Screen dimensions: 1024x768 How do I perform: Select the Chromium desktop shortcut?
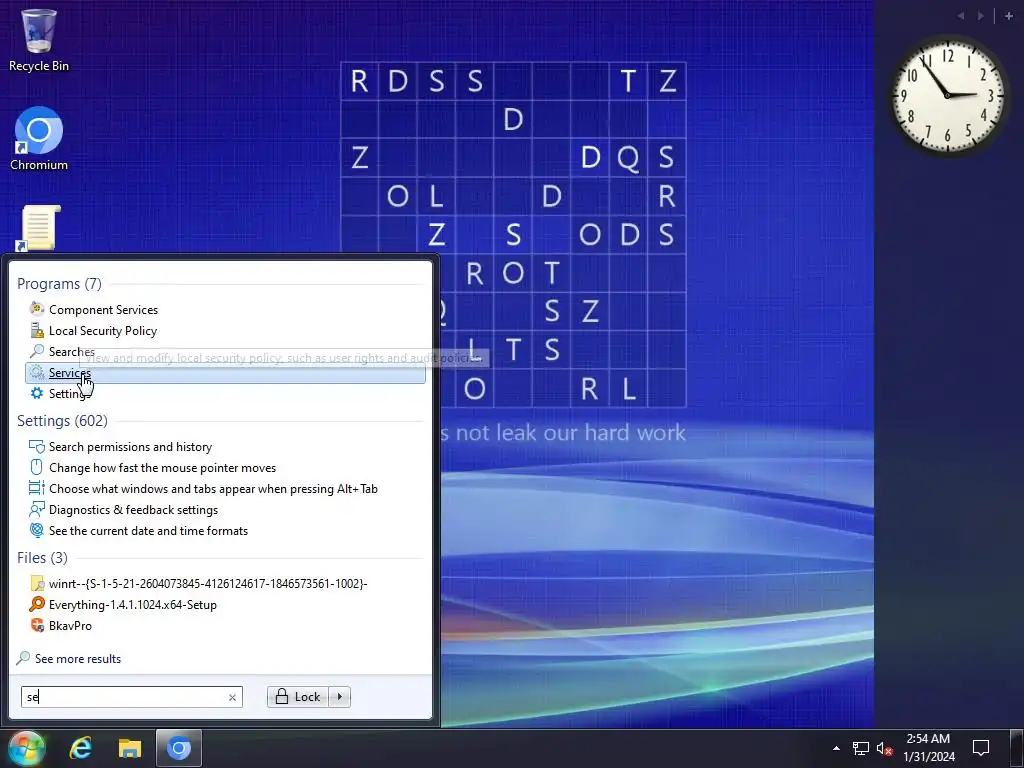coord(39,138)
